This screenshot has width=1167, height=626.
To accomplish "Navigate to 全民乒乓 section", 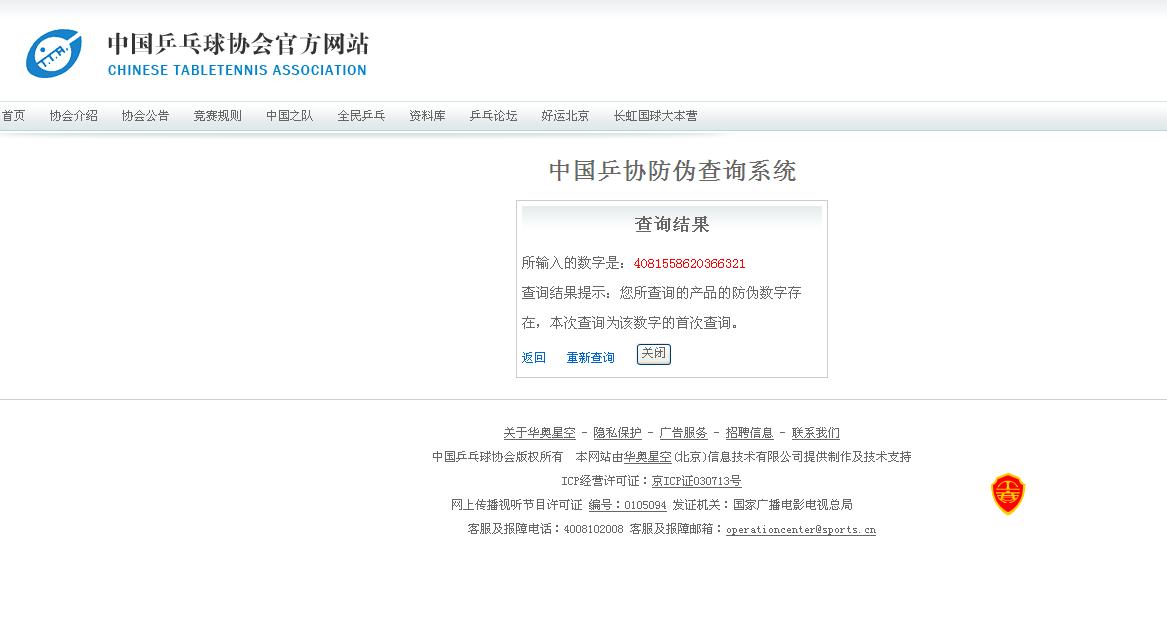I will point(362,116).
